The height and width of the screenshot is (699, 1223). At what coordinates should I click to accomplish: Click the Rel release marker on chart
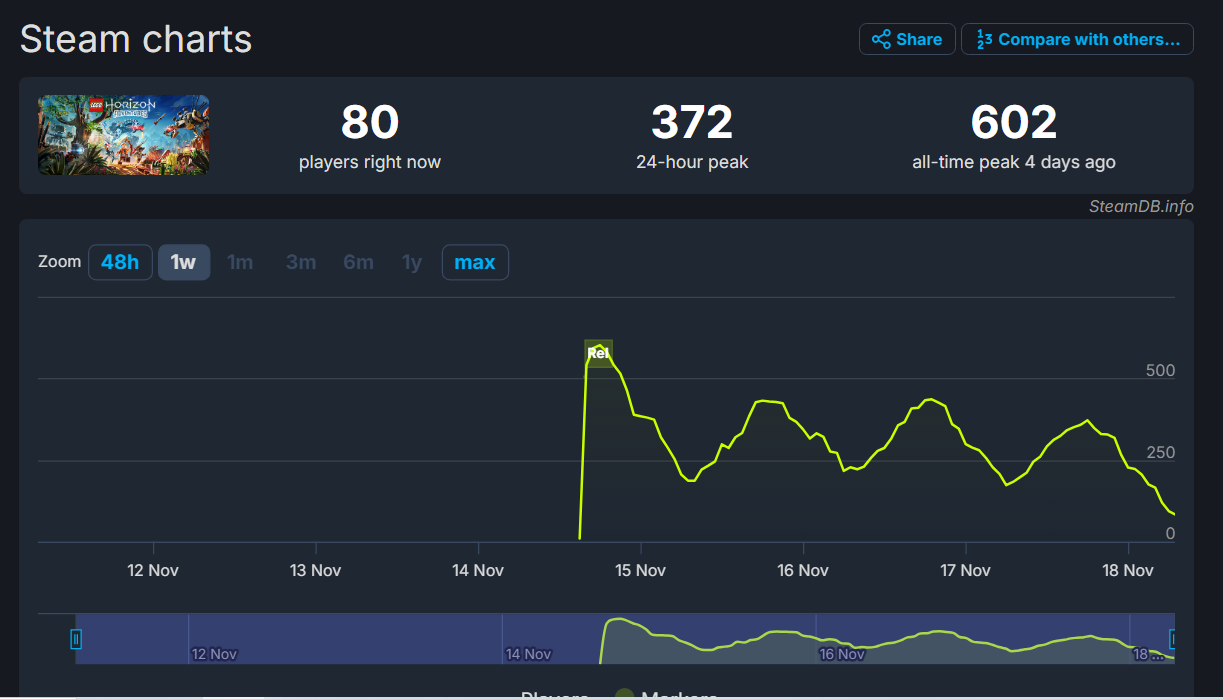[598, 353]
